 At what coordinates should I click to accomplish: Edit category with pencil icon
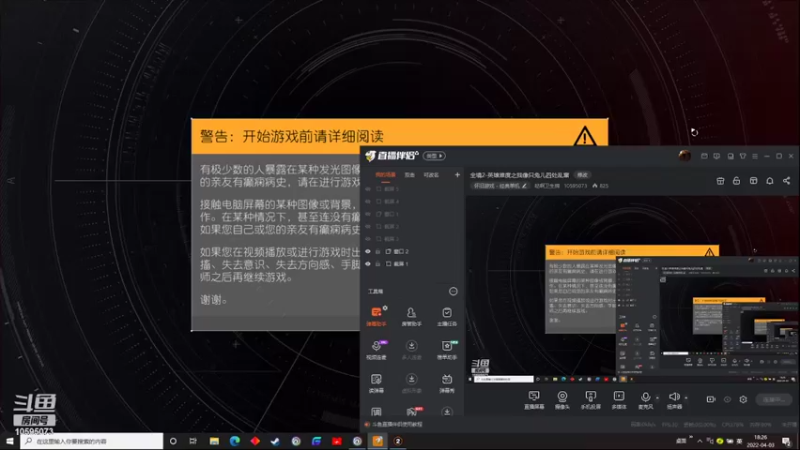point(524,186)
